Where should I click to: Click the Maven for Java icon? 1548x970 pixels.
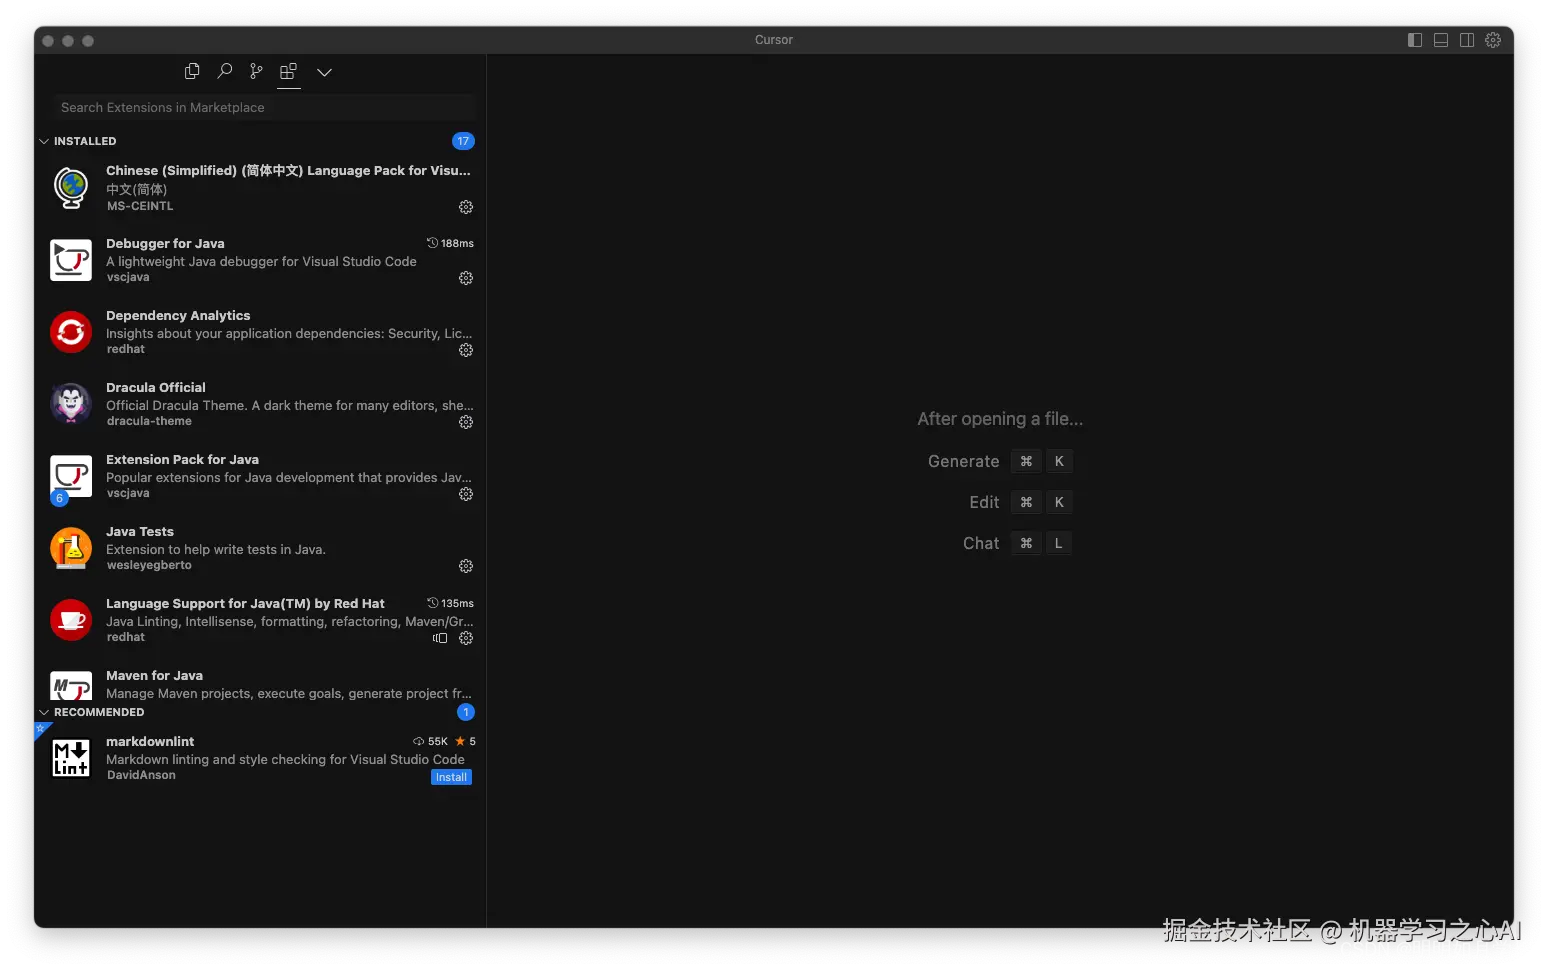pyautogui.click(x=71, y=686)
